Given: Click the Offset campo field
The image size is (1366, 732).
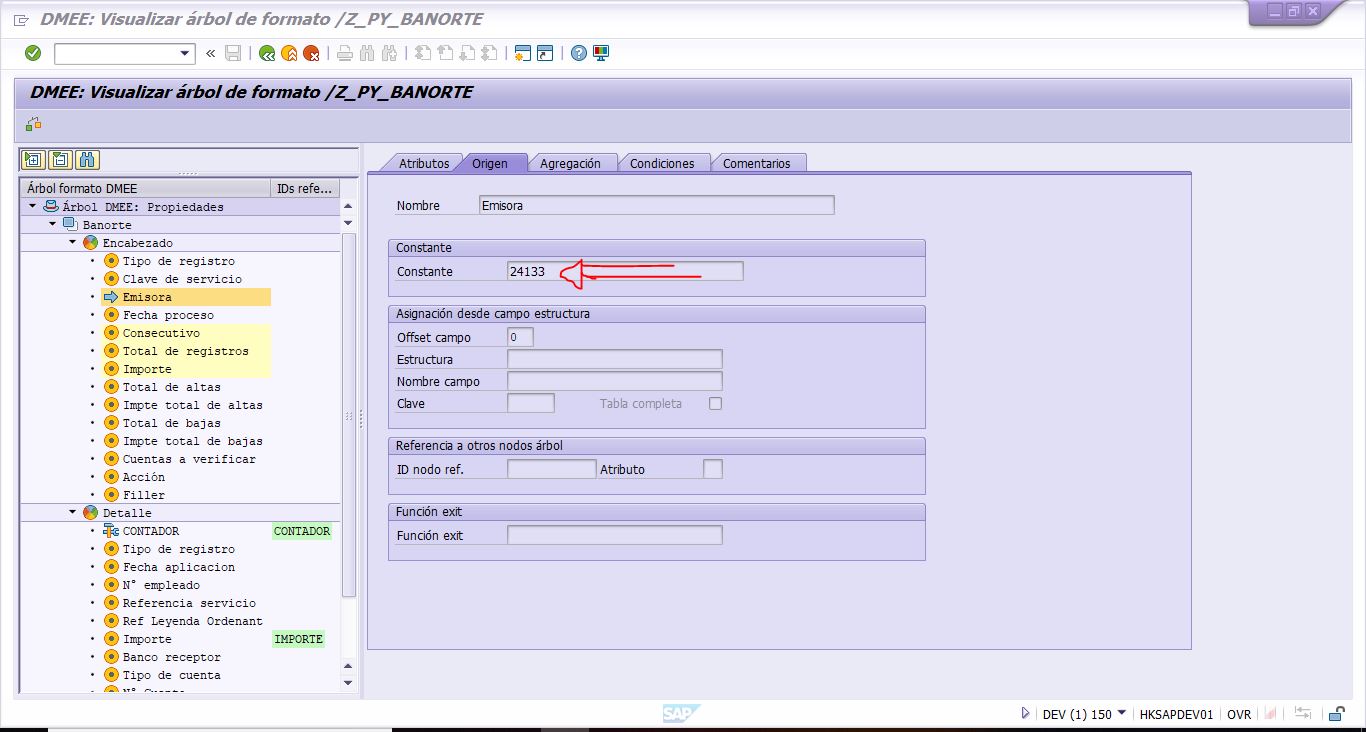Looking at the screenshot, I should pyautogui.click(x=520, y=337).
